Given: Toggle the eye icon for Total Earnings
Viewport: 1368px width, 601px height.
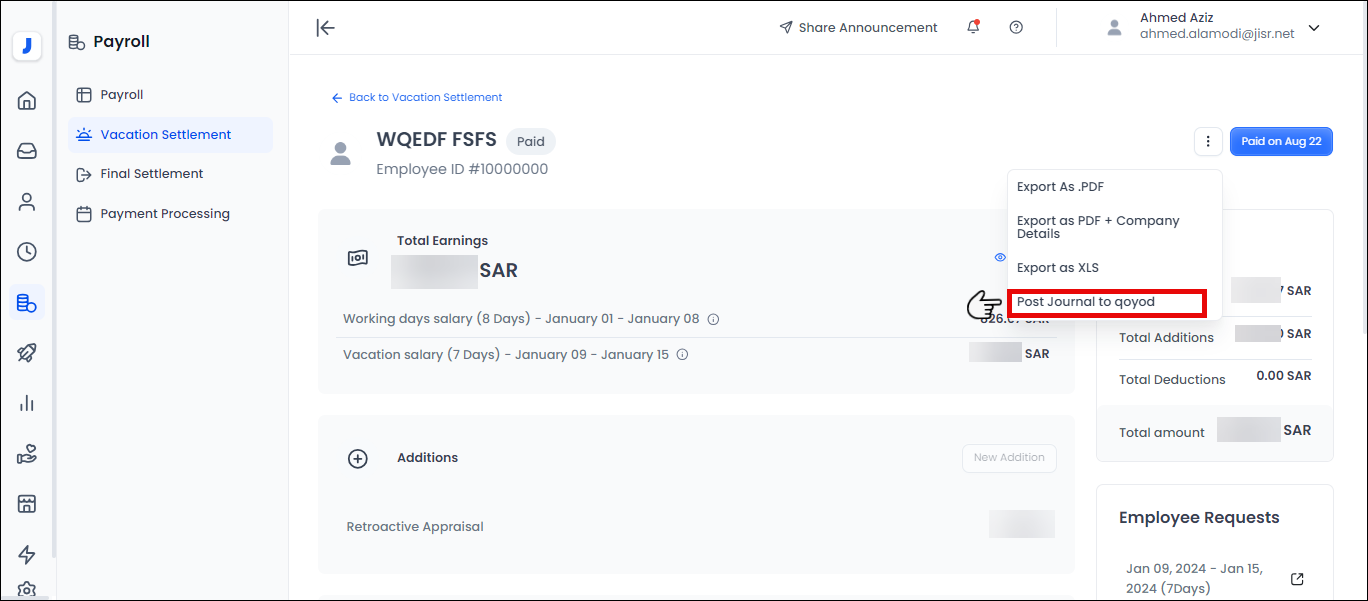Looking at the screenshot, I should tap(1000, 257).
